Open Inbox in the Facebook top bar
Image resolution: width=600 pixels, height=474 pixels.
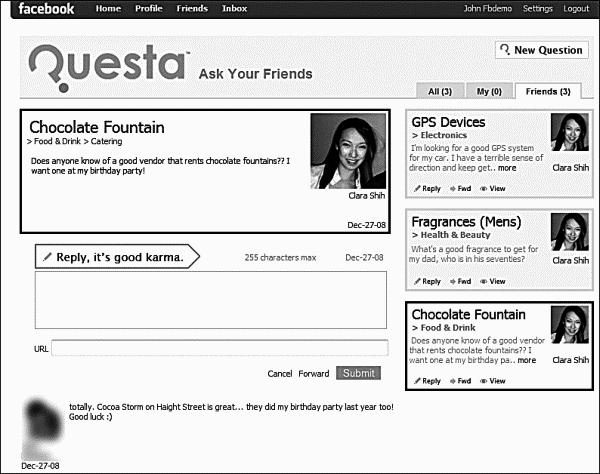(x=234, y=9)
